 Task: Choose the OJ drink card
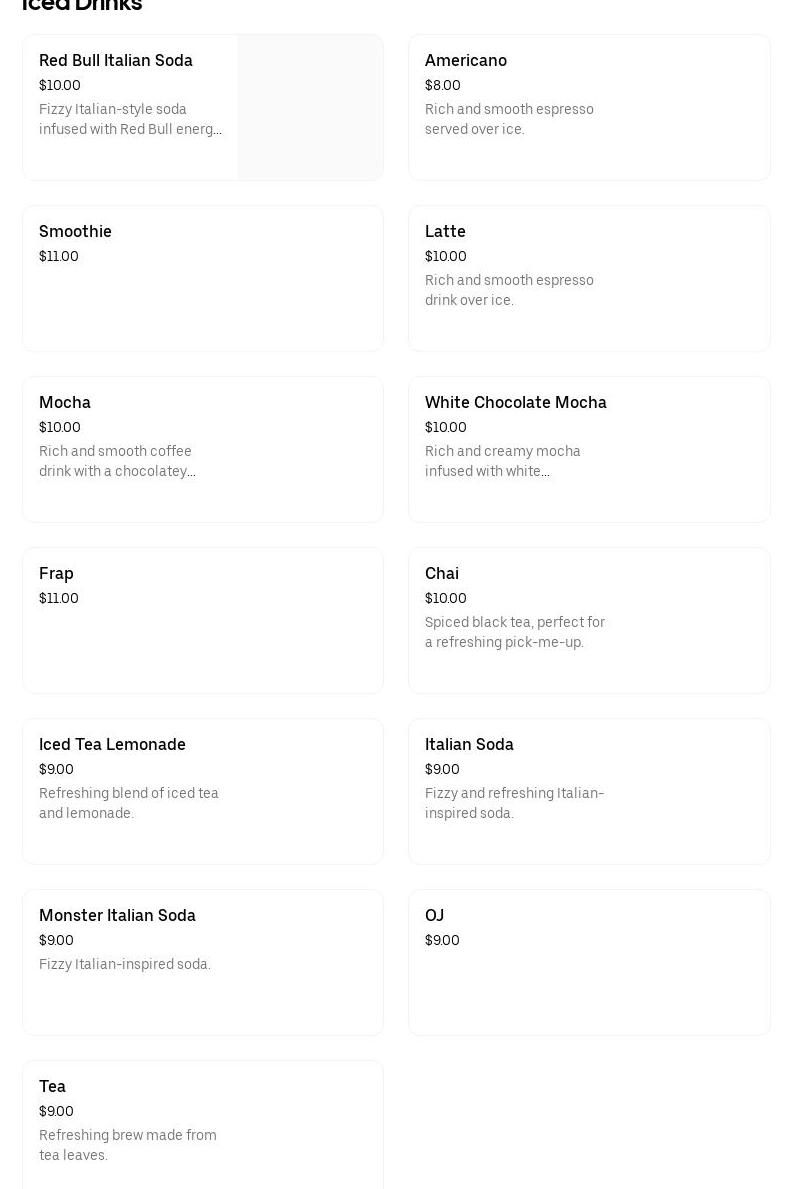(589, 962)
